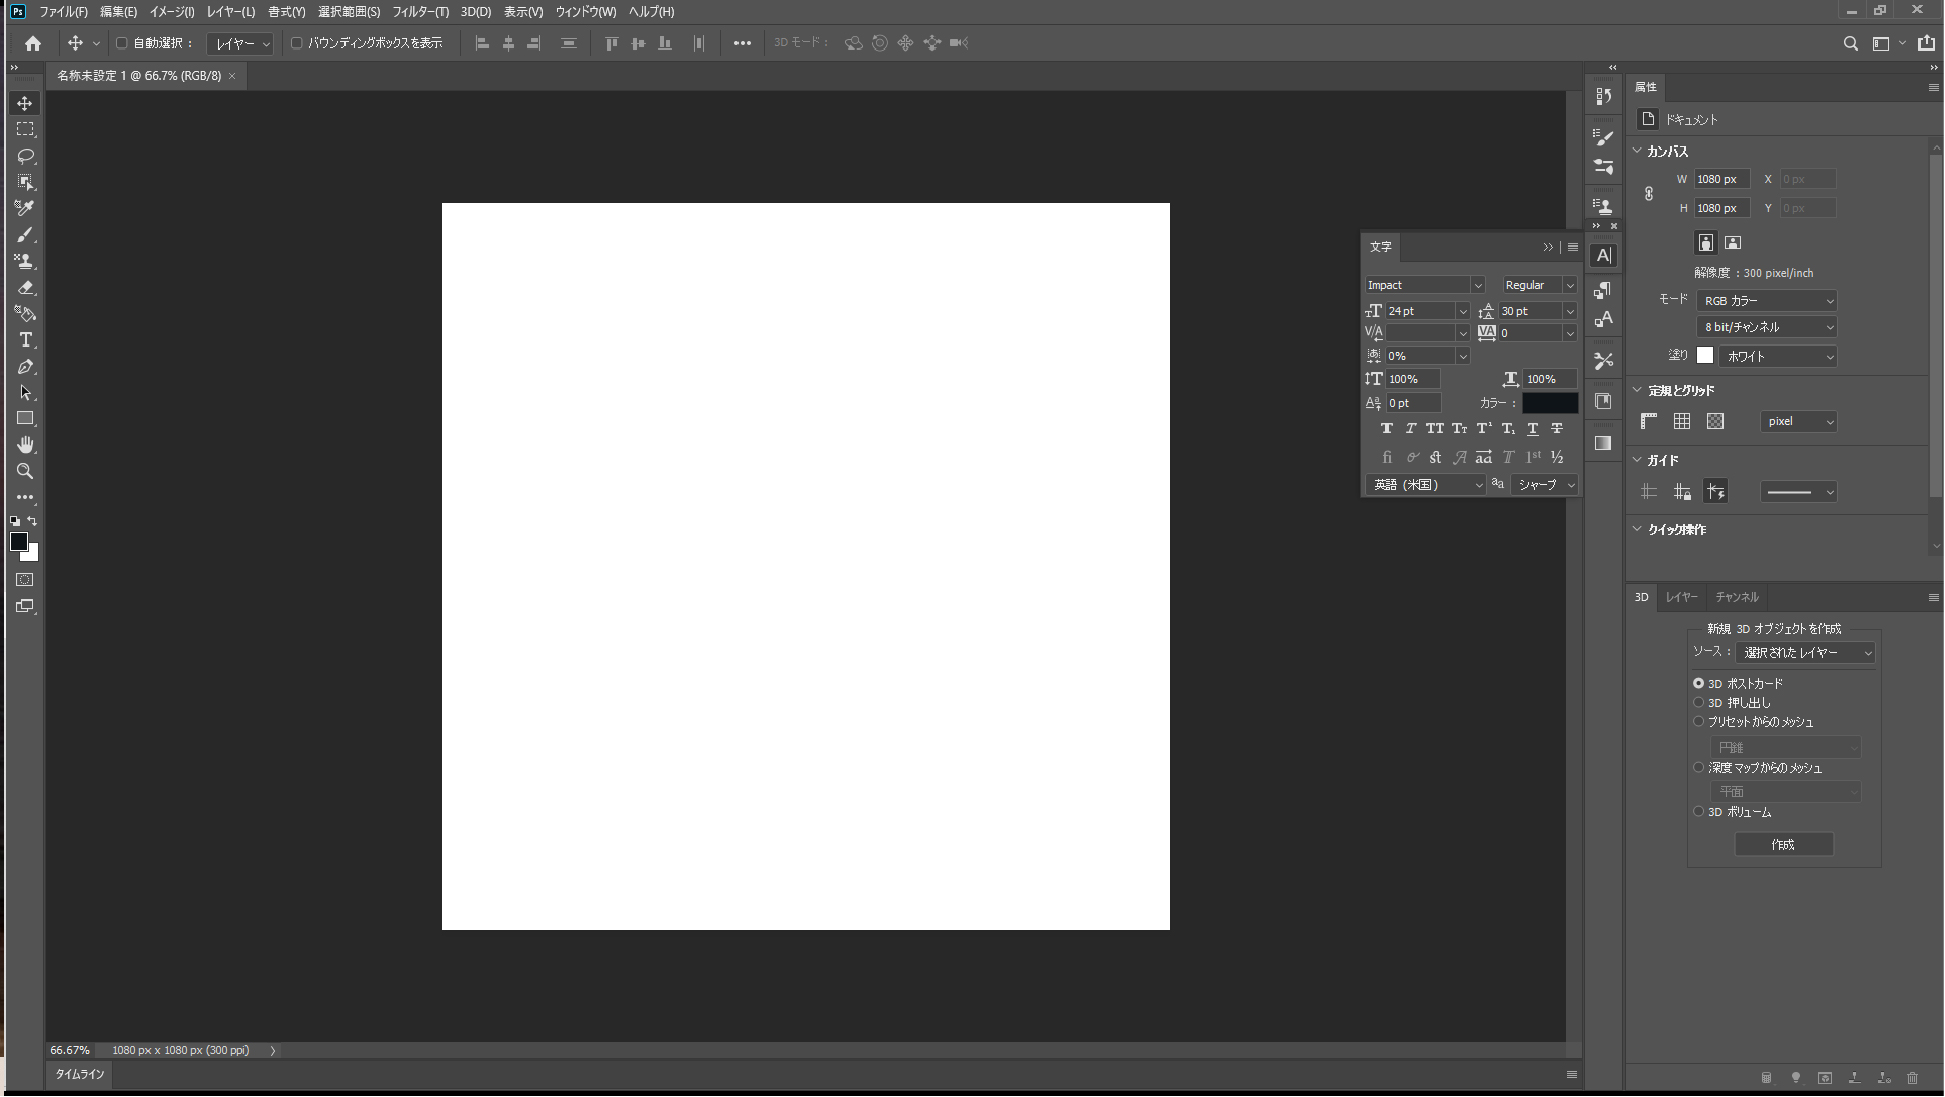Open the タイムライン panel label
The image size is (1945, 1097).
(80, 1075)
